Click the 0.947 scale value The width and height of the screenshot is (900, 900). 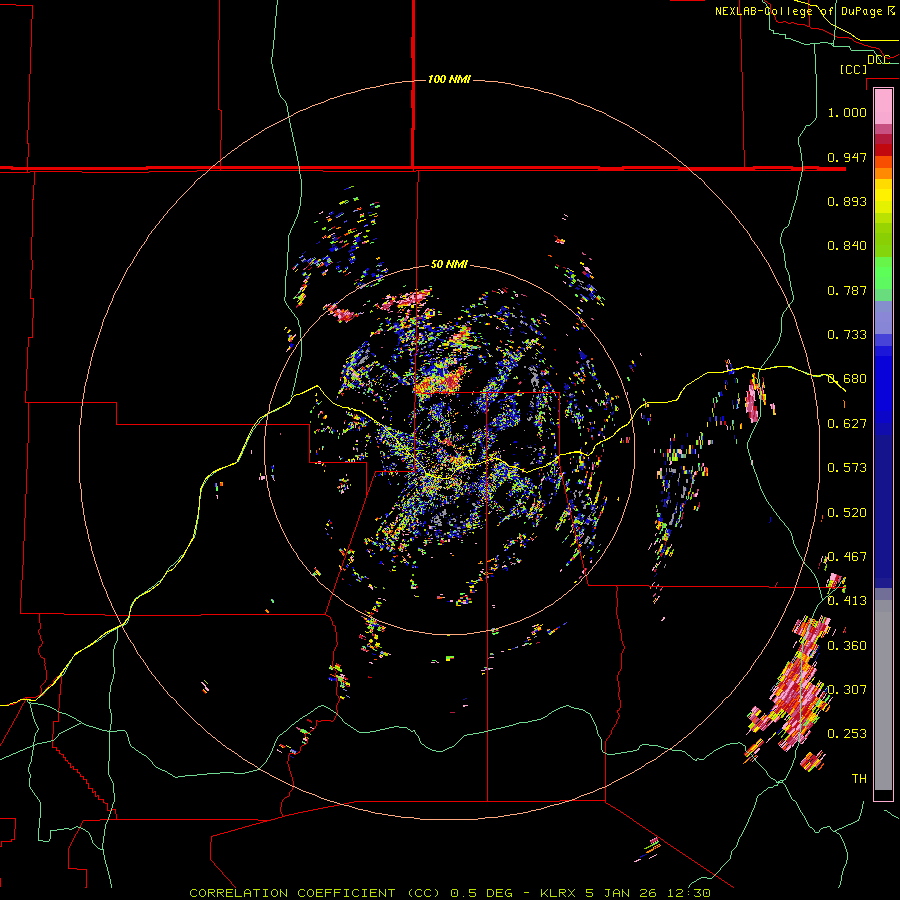(847, 157)
